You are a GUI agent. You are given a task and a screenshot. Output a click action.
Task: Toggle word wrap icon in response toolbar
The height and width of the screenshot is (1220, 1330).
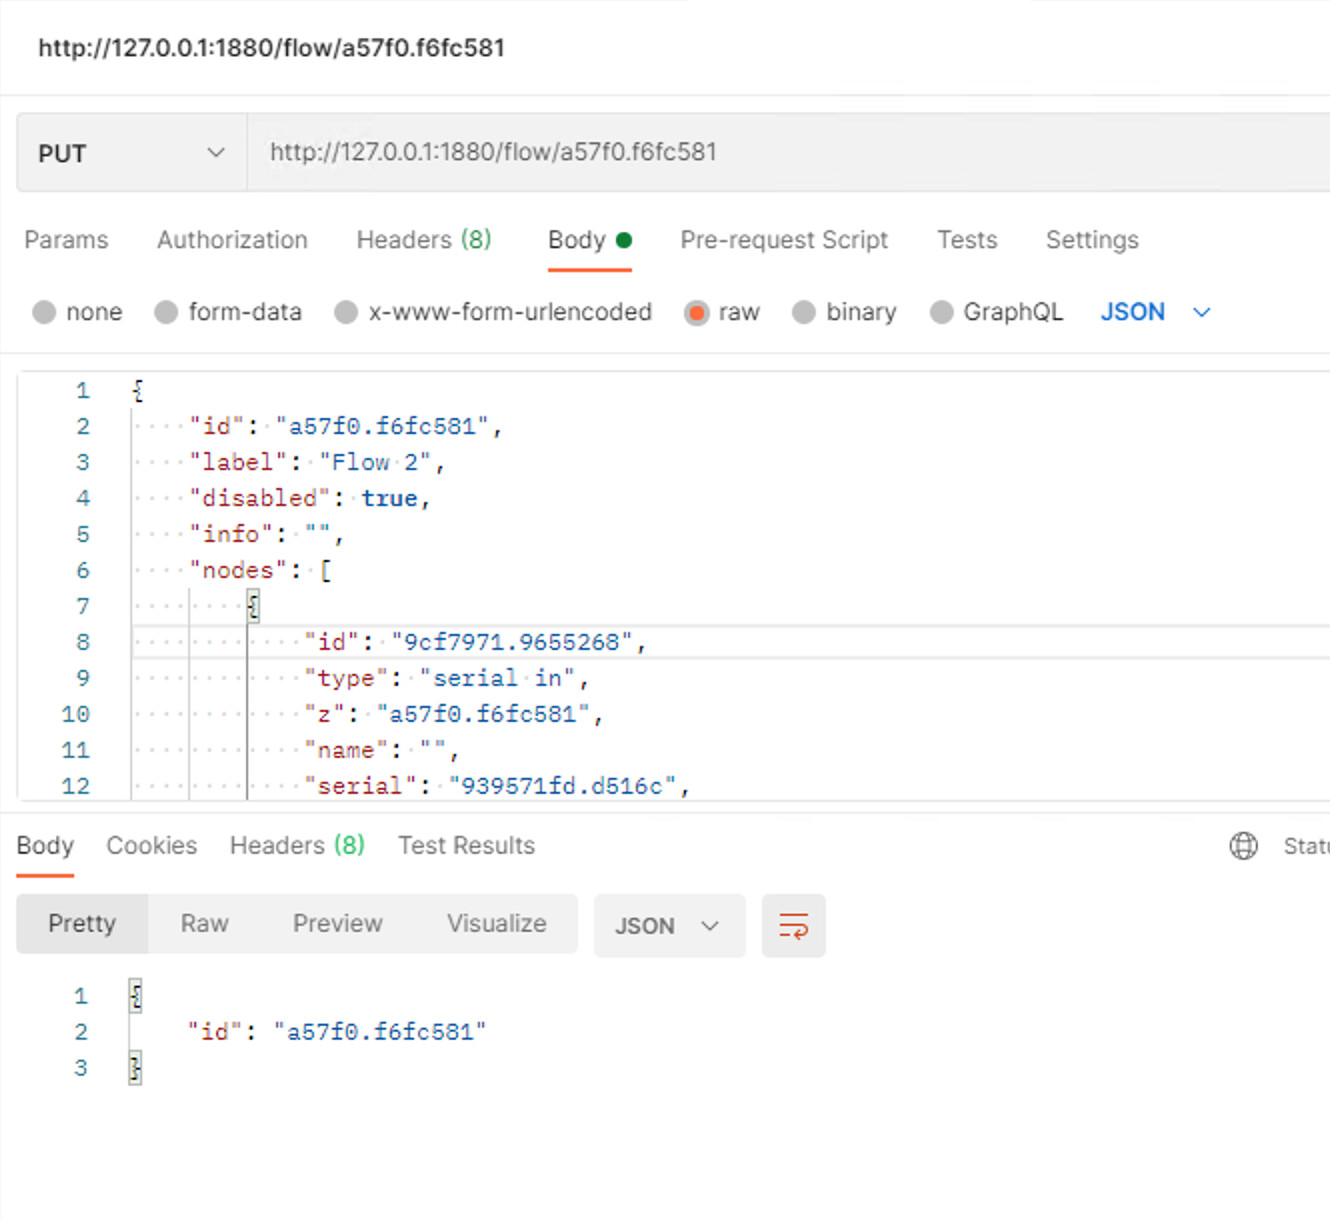(793, 926)
